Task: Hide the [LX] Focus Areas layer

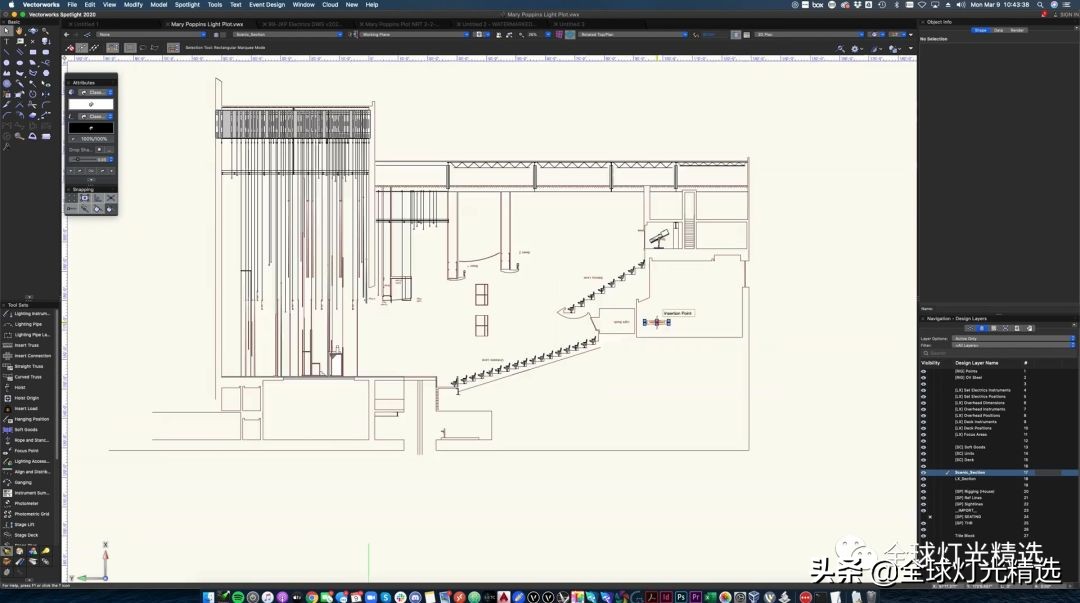Action: coord(923,435)
